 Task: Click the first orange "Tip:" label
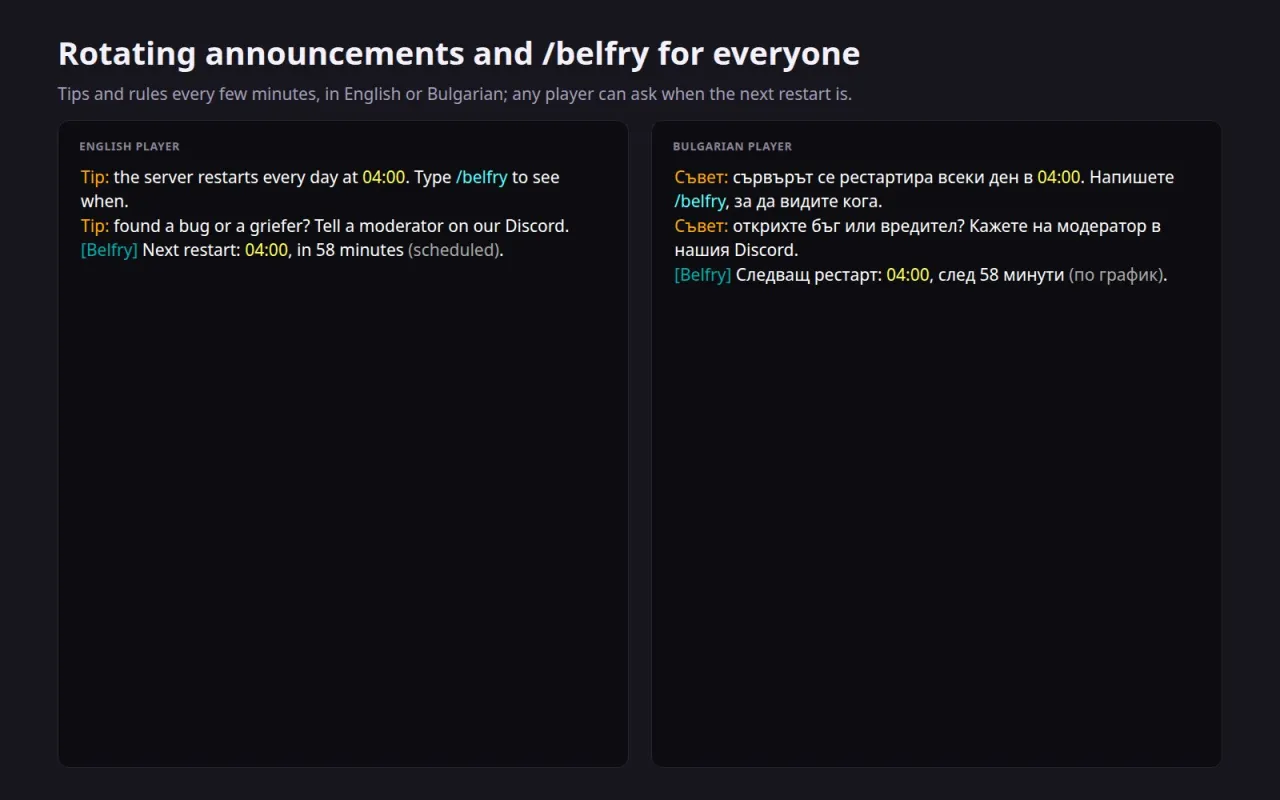click(x=95, y=177)
